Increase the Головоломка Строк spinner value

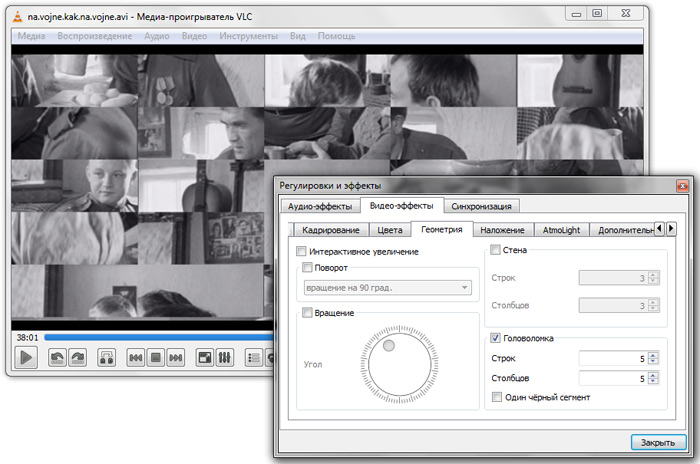tap(655, 354)
